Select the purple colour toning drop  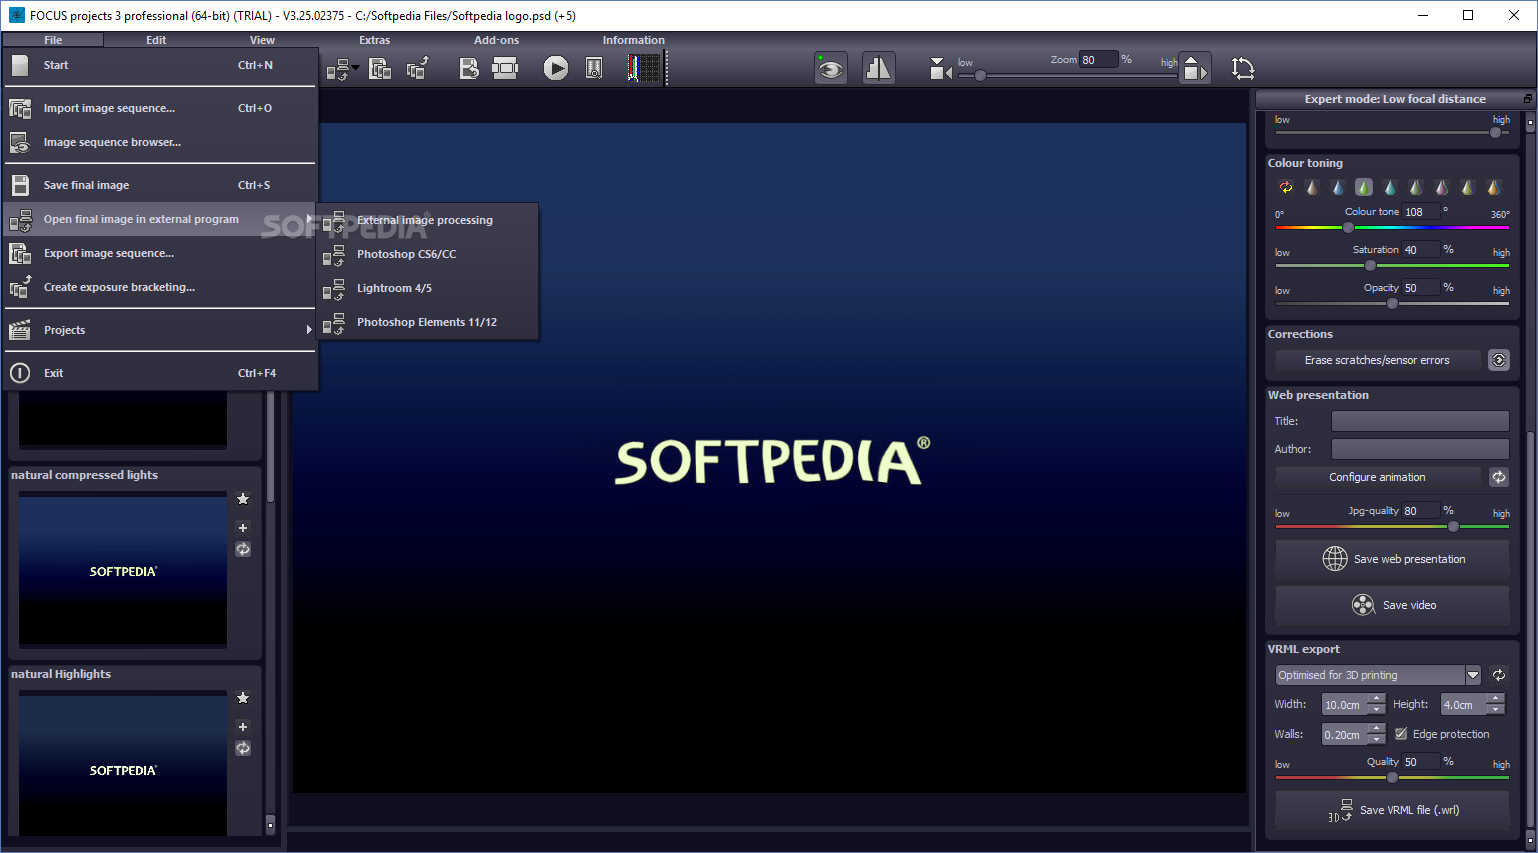coord(1442,187)
